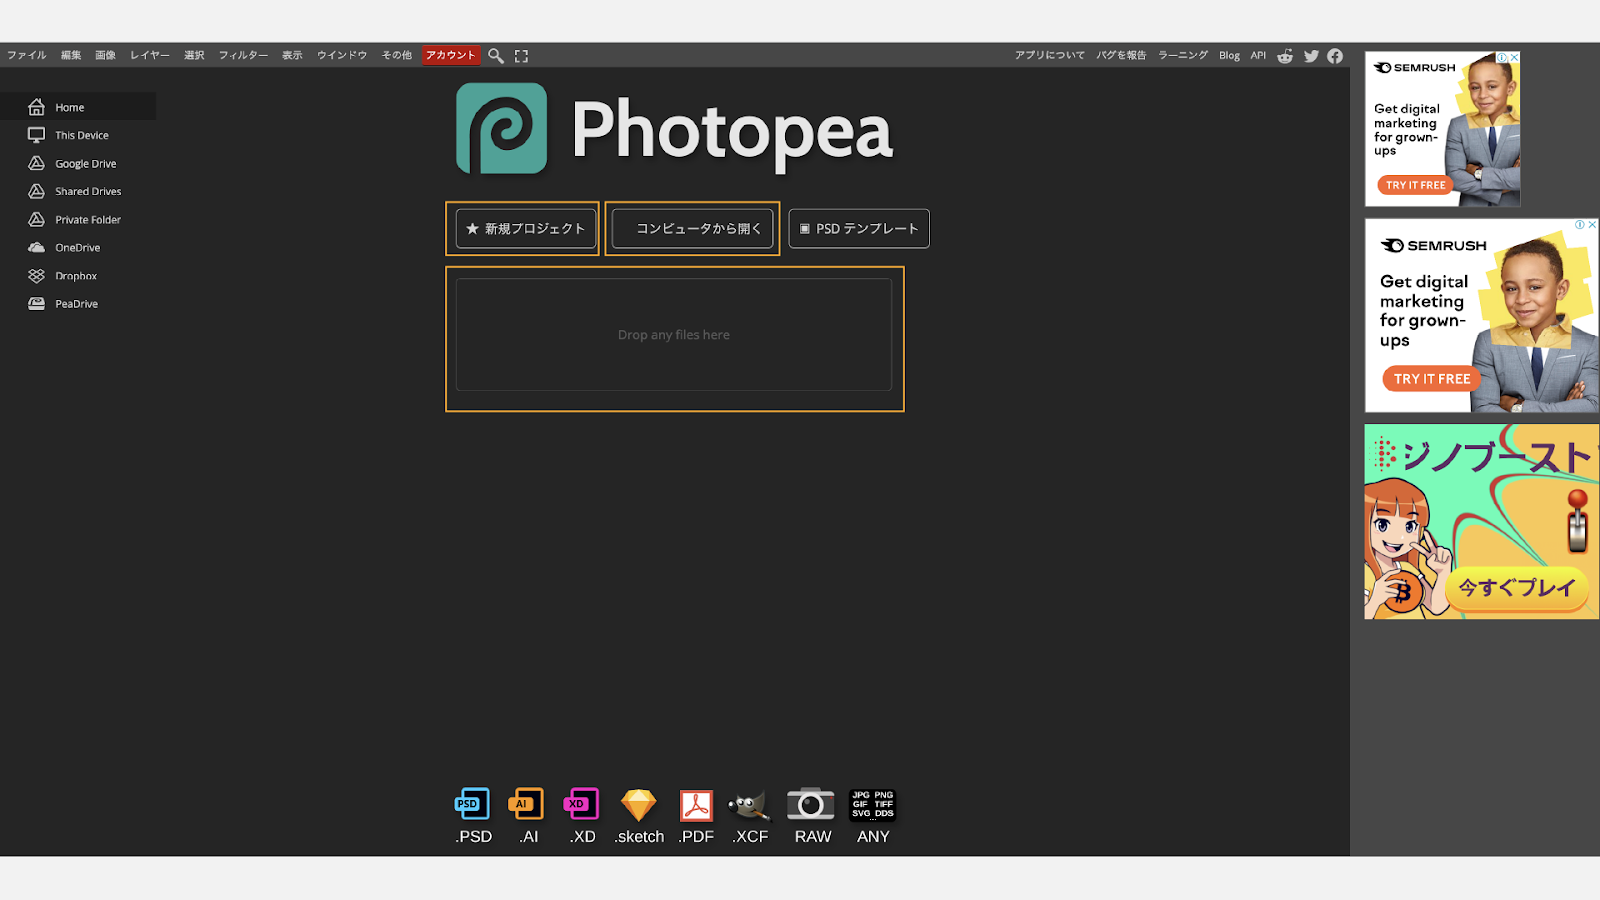
Task: Click the search magnifier icon
Action: coord(495,56)
